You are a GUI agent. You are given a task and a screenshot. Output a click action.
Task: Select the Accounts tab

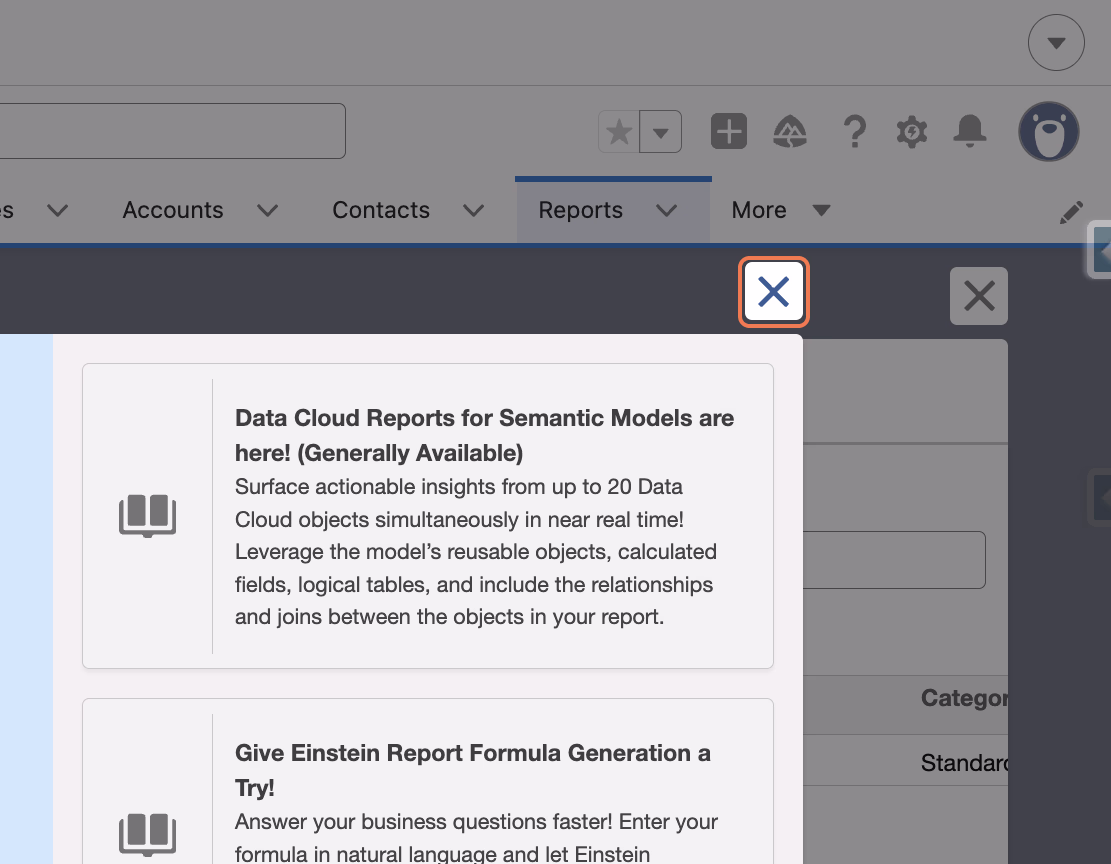click(x=173, y=210)
